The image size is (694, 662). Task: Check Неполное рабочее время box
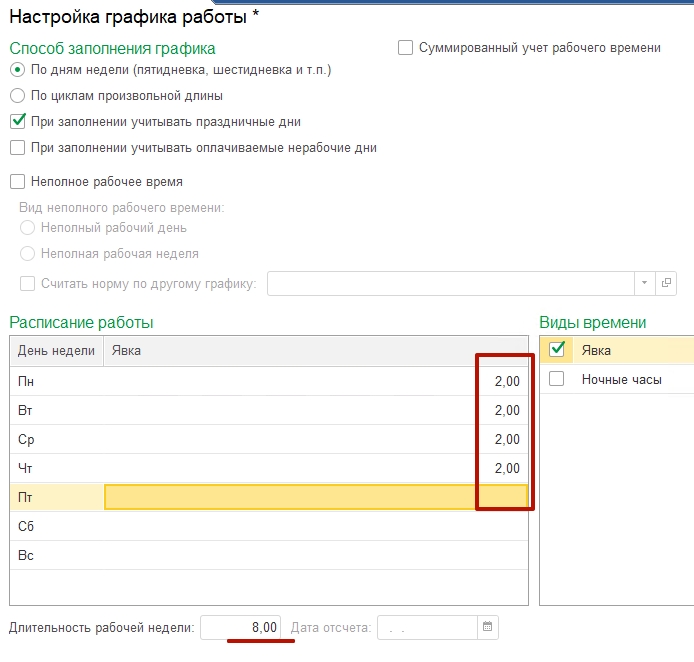point(17,181)
